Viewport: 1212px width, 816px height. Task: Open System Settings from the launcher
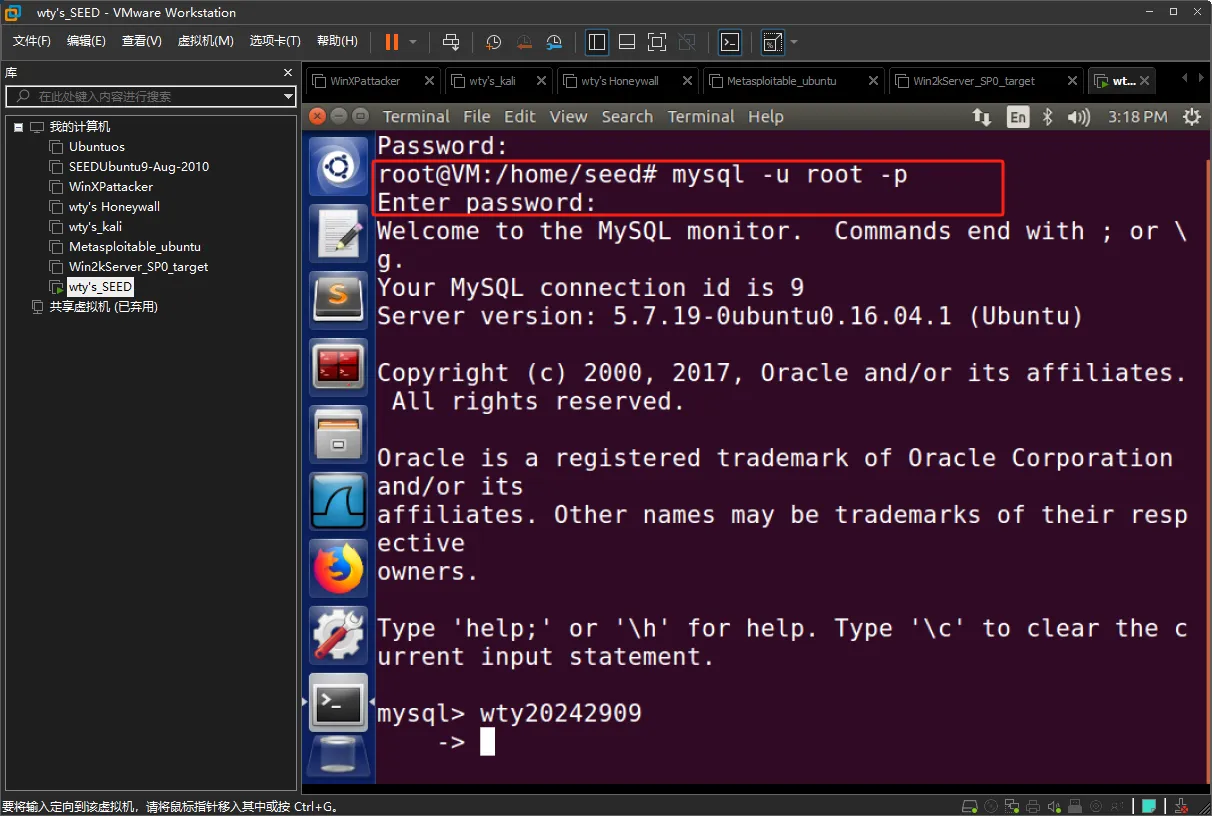click(x=339, y=635)
